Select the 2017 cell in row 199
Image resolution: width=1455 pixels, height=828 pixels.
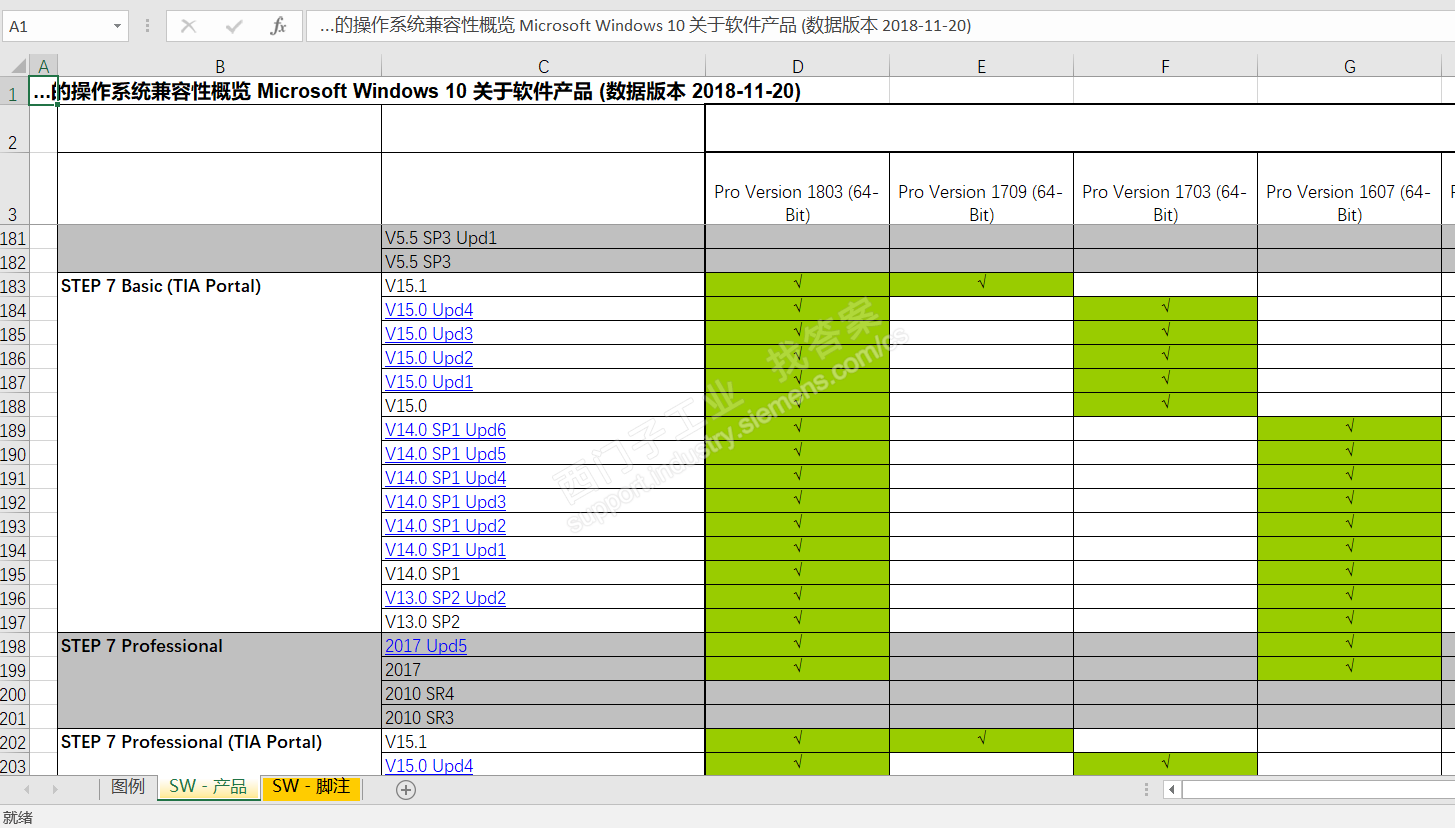click(x=543, y=670)
